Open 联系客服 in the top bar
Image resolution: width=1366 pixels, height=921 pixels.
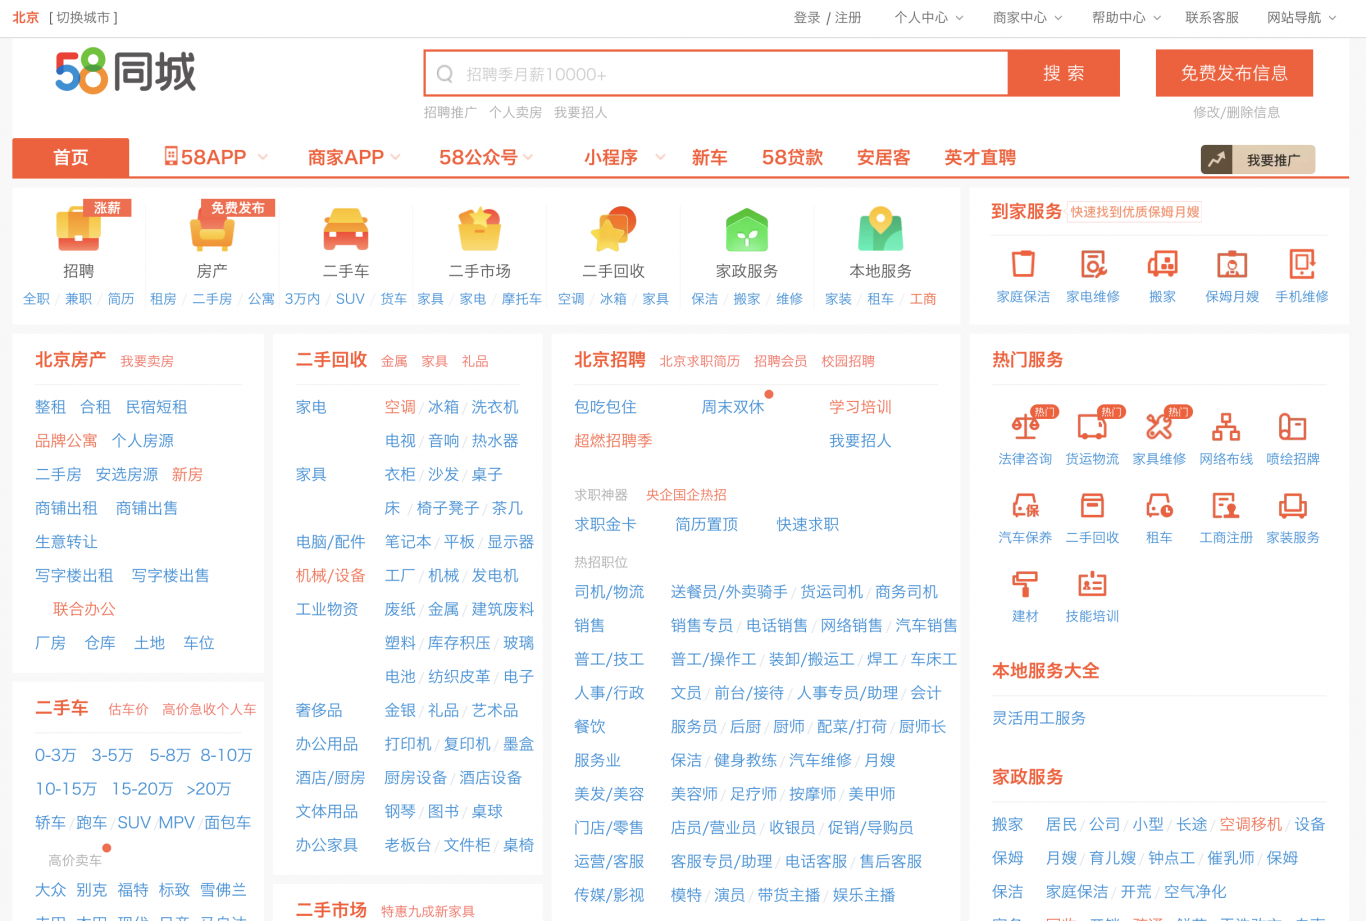[x=1212, y=18]
